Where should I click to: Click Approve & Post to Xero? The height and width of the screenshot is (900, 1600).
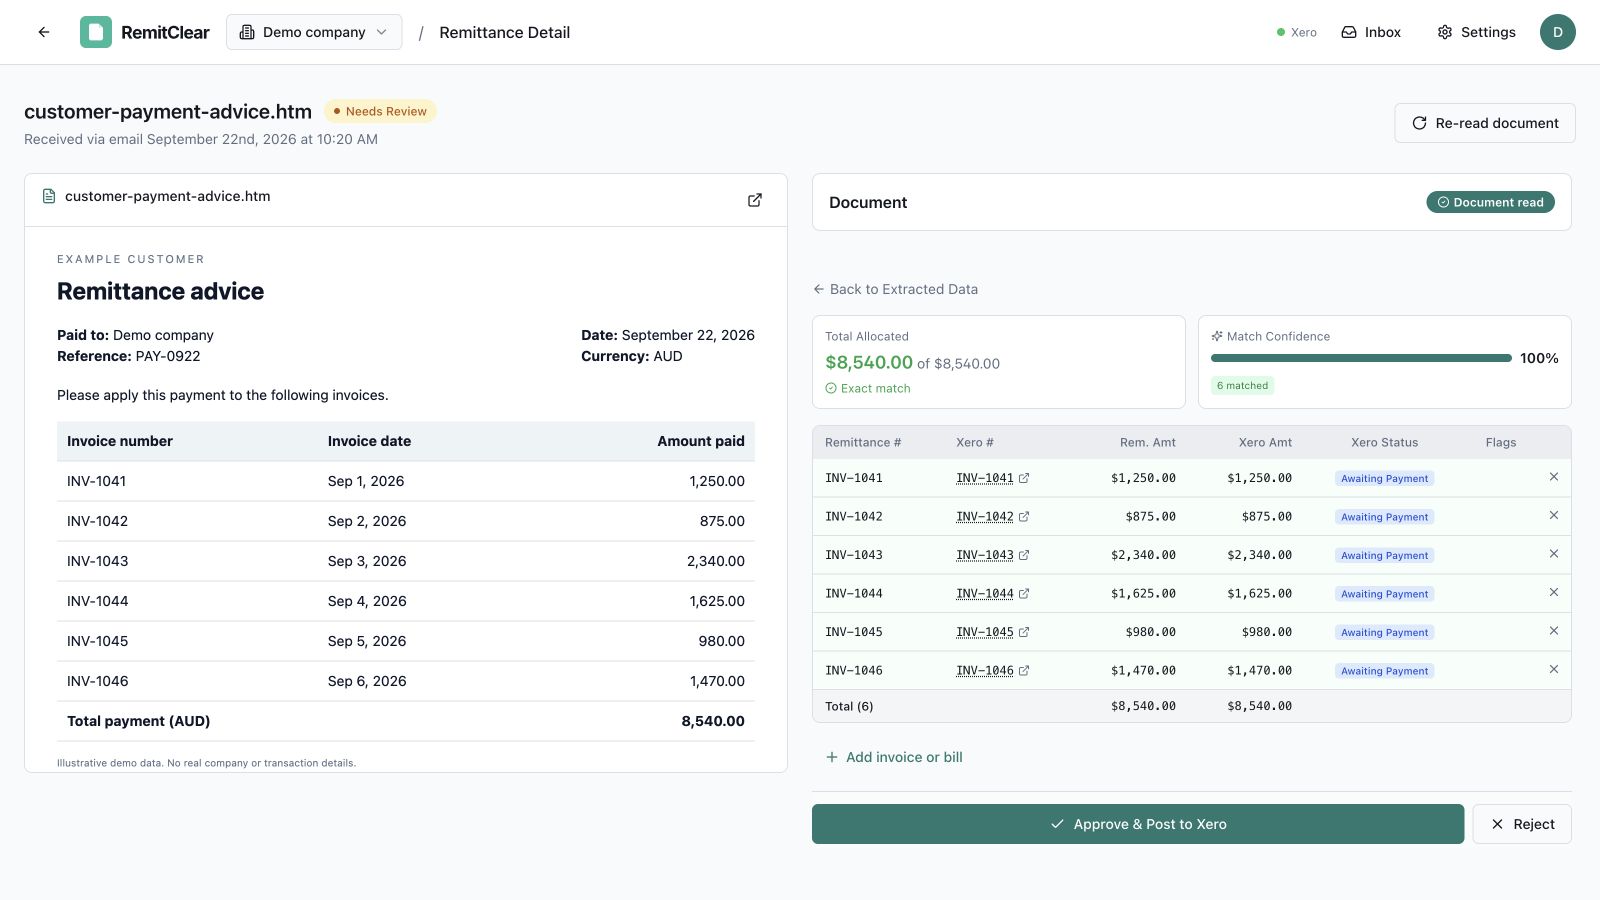1138,824
